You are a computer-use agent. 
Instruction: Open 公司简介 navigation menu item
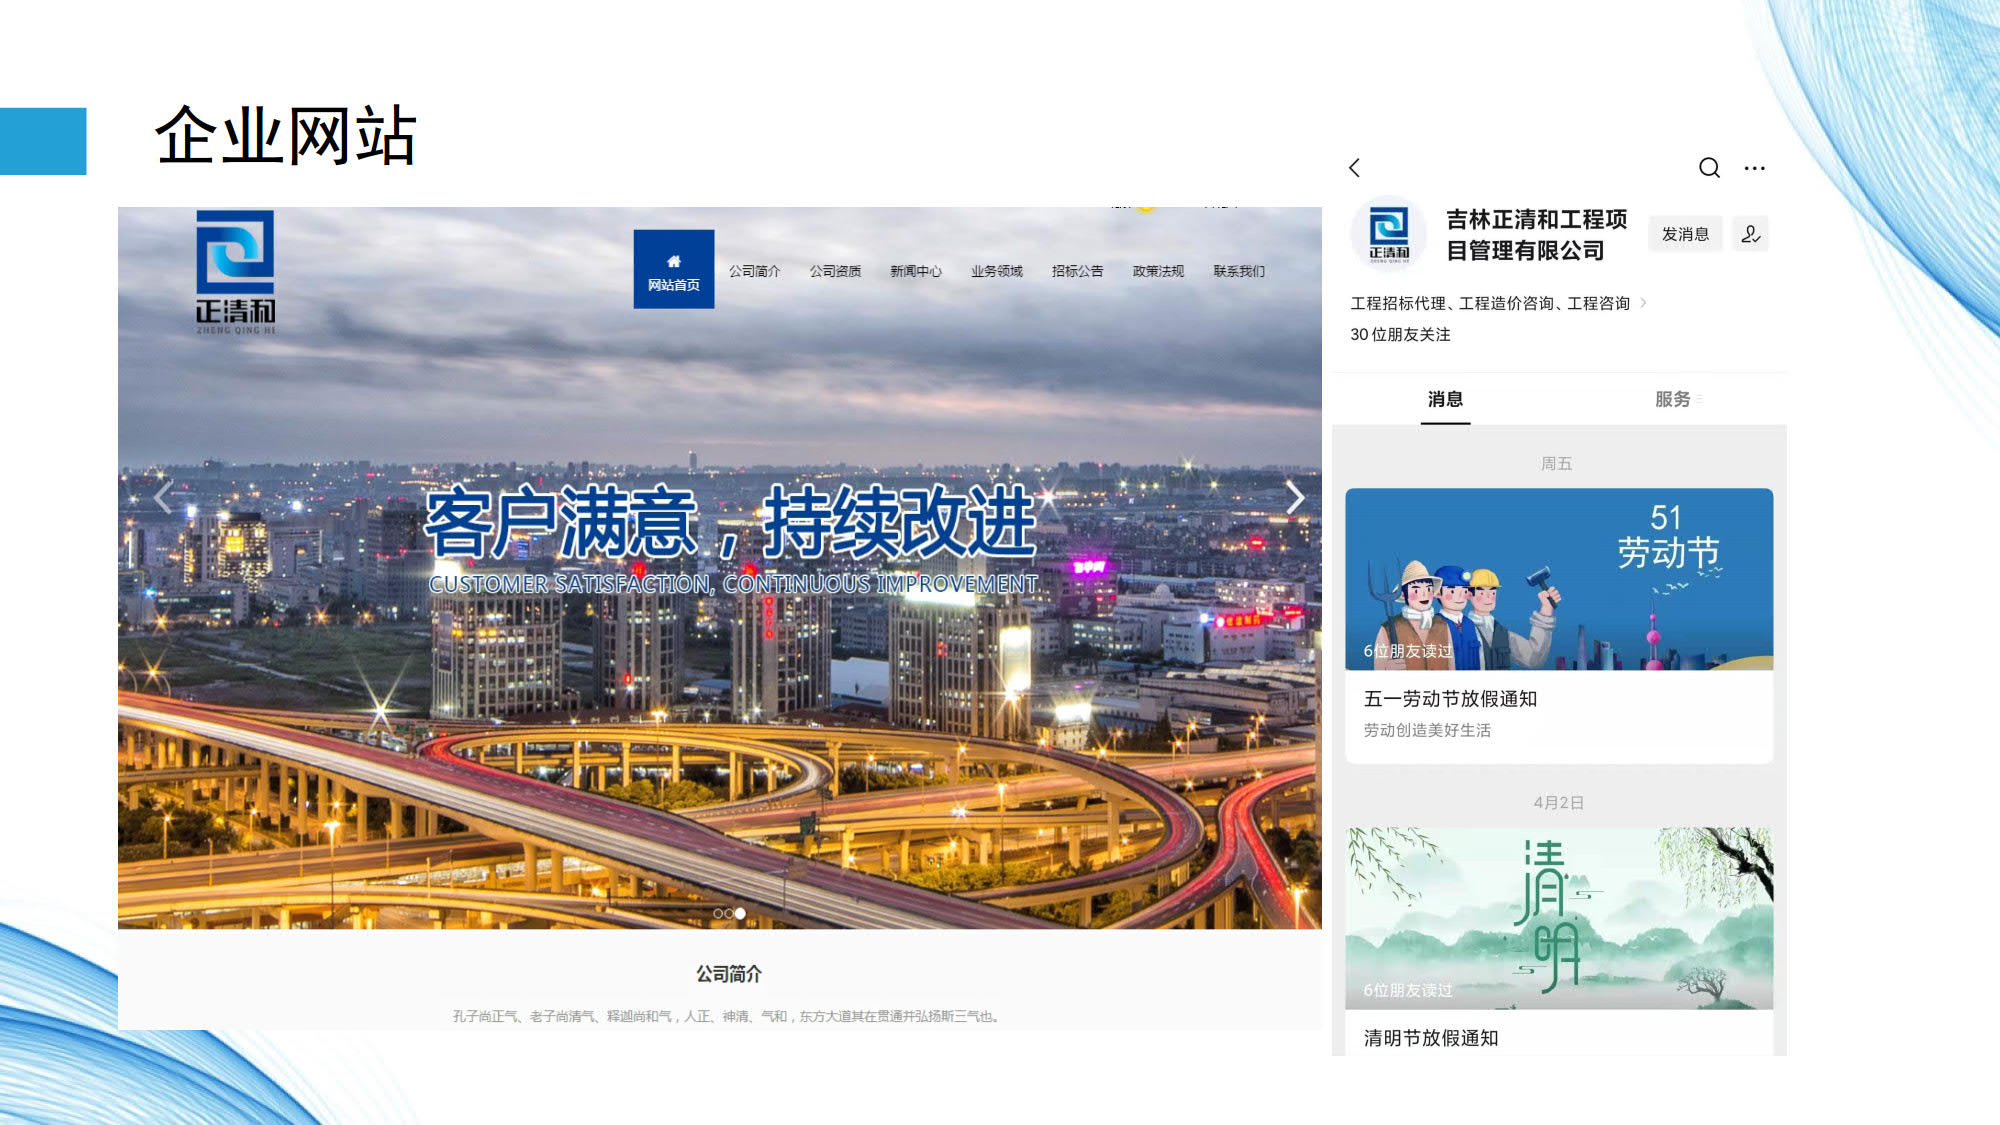(x=754, y=271)
